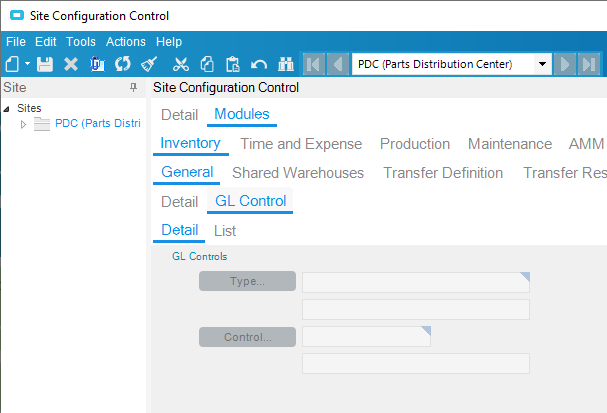
Task: Click the Undo arrow icon
Action: point(259,64)
